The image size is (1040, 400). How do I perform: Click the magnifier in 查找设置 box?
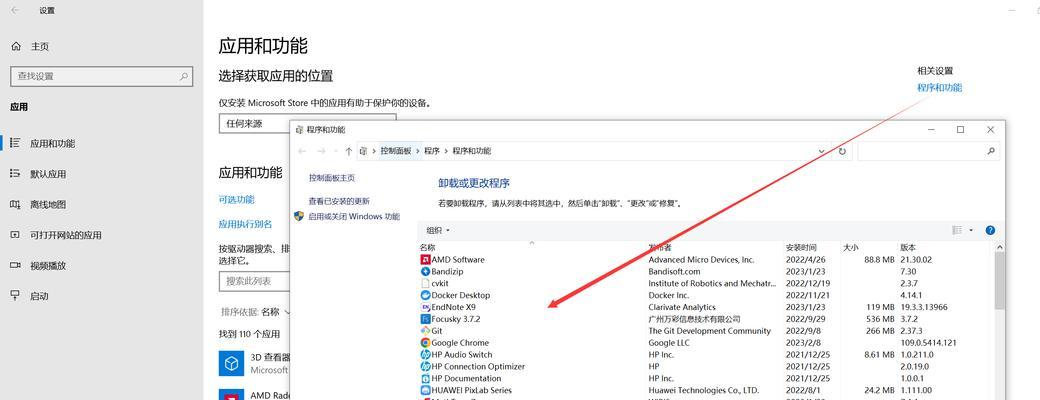(184, 76)
